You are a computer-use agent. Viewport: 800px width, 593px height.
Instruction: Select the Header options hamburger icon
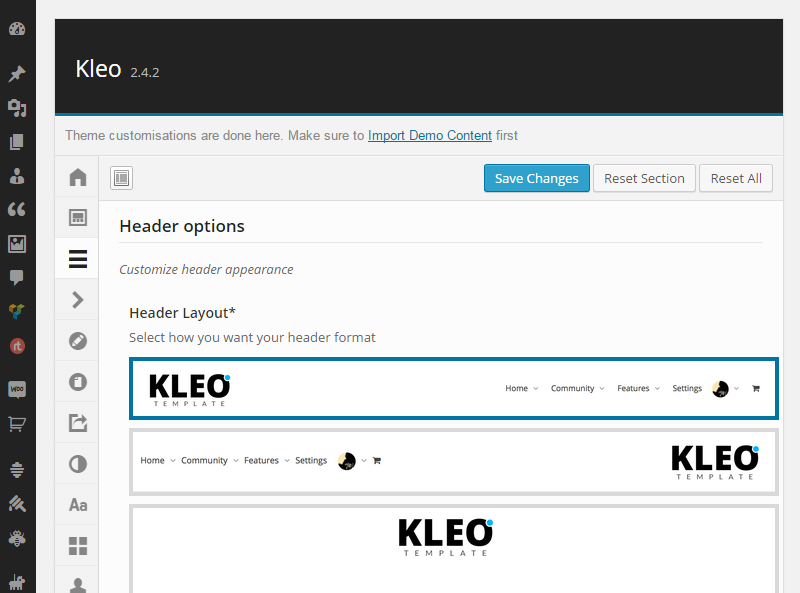77,258
